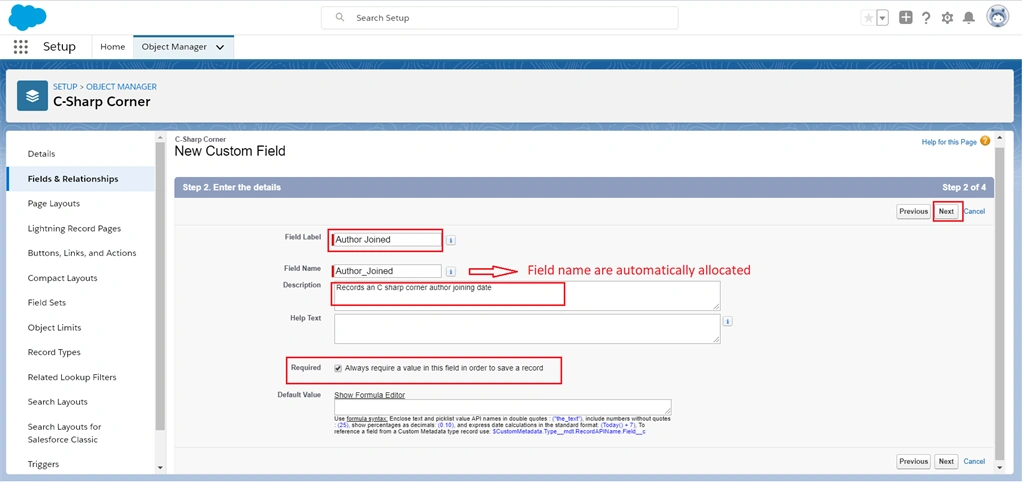Click the Default Value formula box
Screen dimensions: 1024x483
[x=502, y=407]
